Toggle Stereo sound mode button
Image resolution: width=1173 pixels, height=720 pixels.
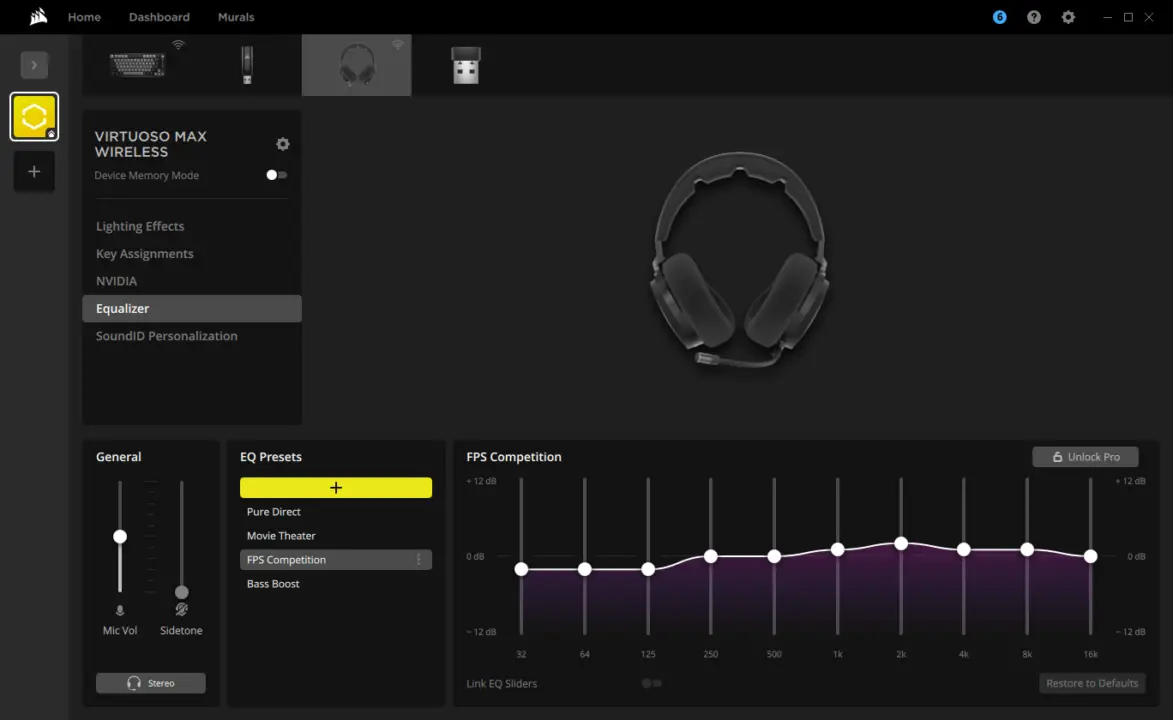coord(151,683)
